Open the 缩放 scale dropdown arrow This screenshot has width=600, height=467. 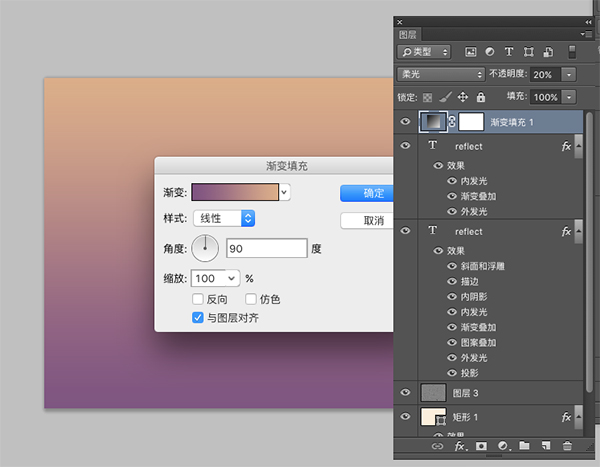pyautogui.click(x=233, y=278)
